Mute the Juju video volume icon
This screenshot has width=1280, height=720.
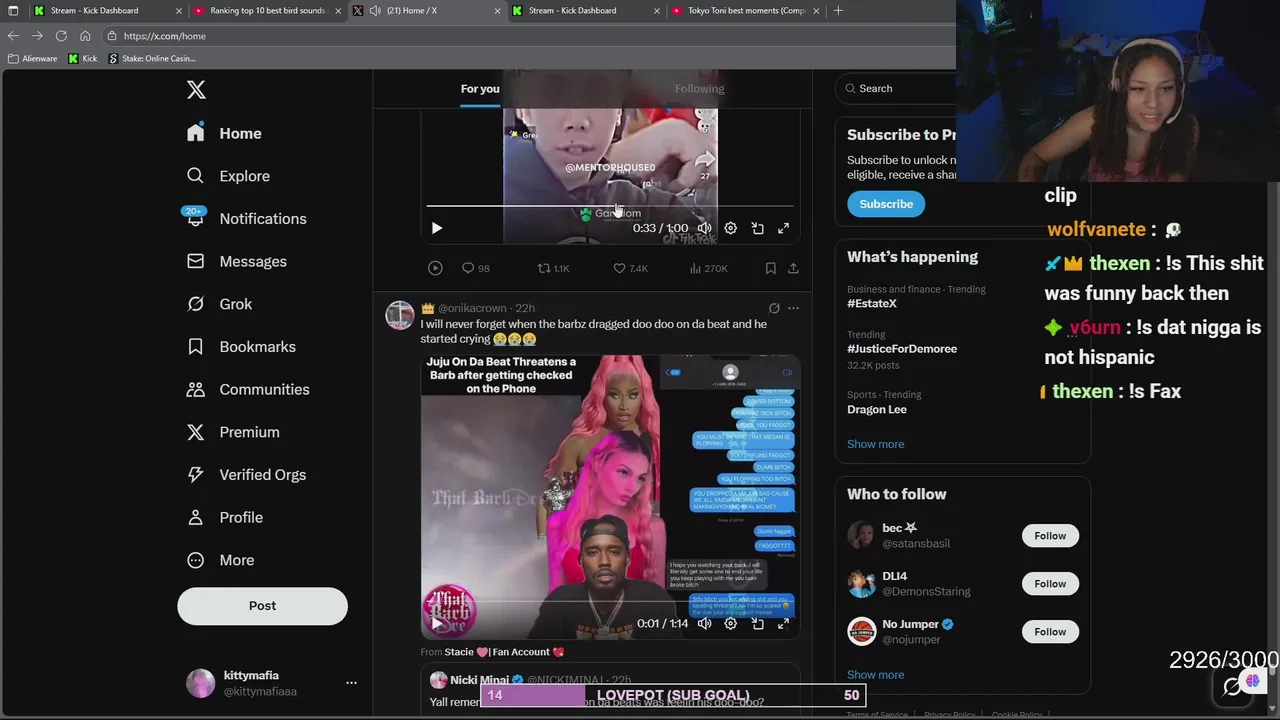tap(704, 623)
